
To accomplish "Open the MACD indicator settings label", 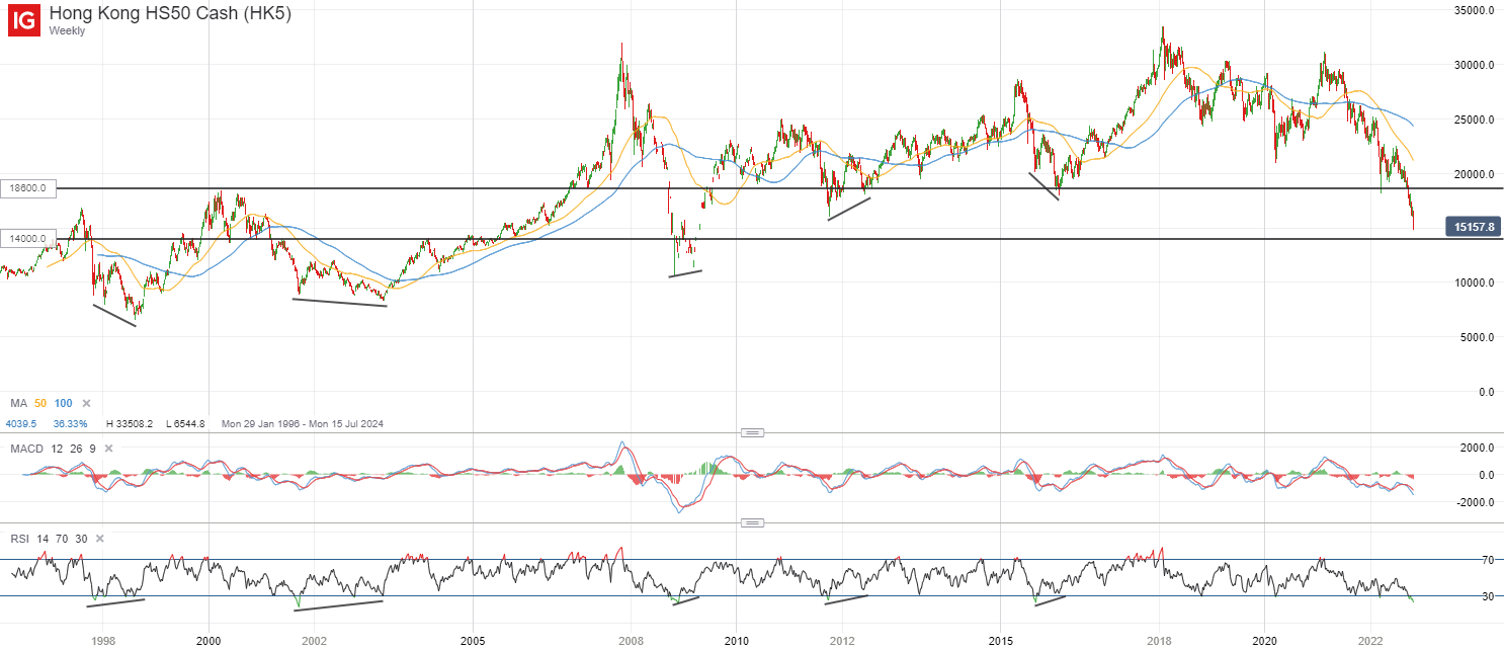I will pos(27,449).
